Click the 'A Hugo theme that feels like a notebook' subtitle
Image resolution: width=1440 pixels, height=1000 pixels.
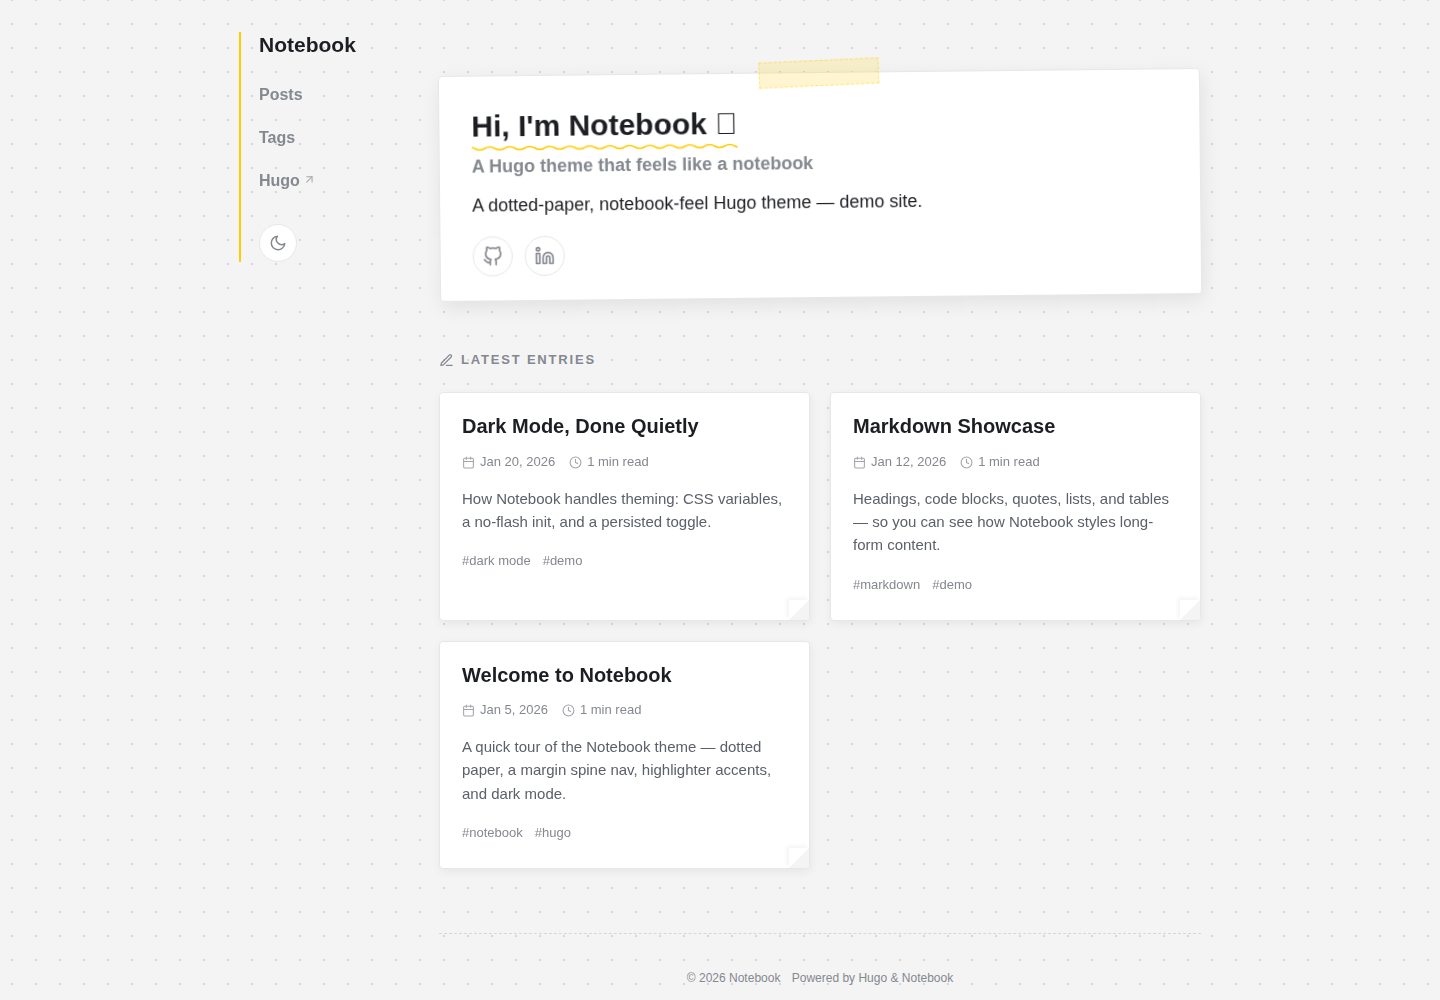pos(642,165)
